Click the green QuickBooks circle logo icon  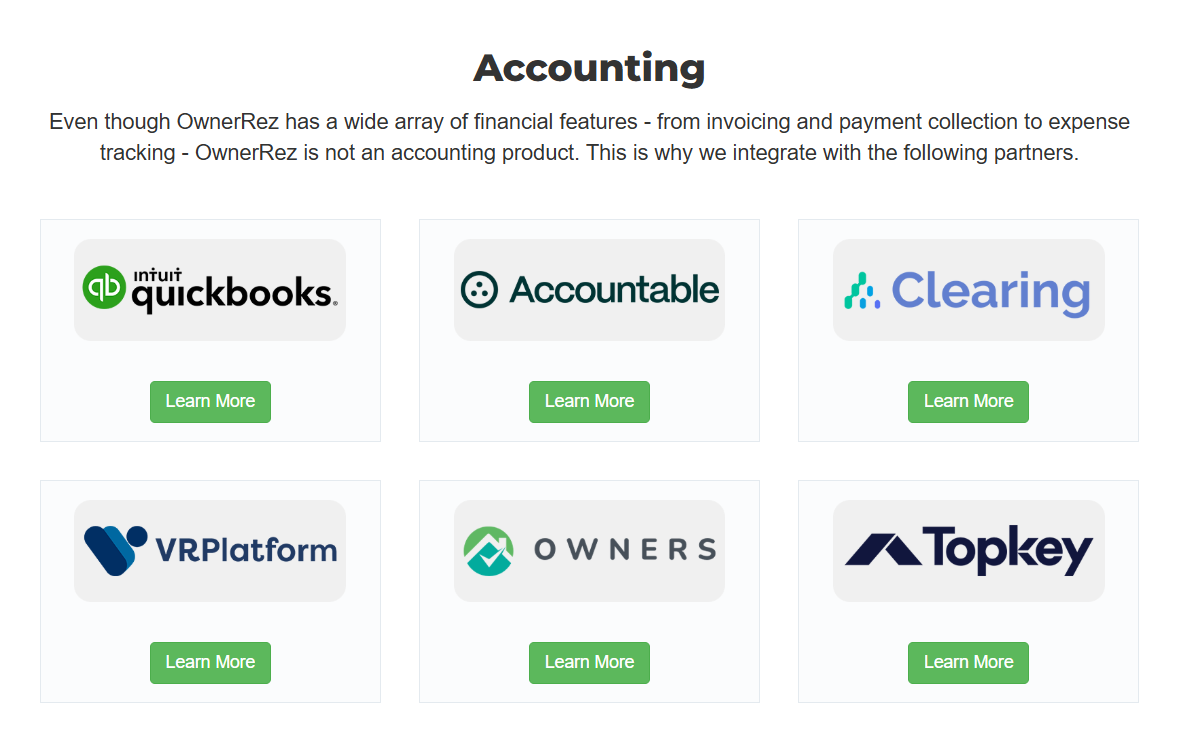(x=104, y=287)
